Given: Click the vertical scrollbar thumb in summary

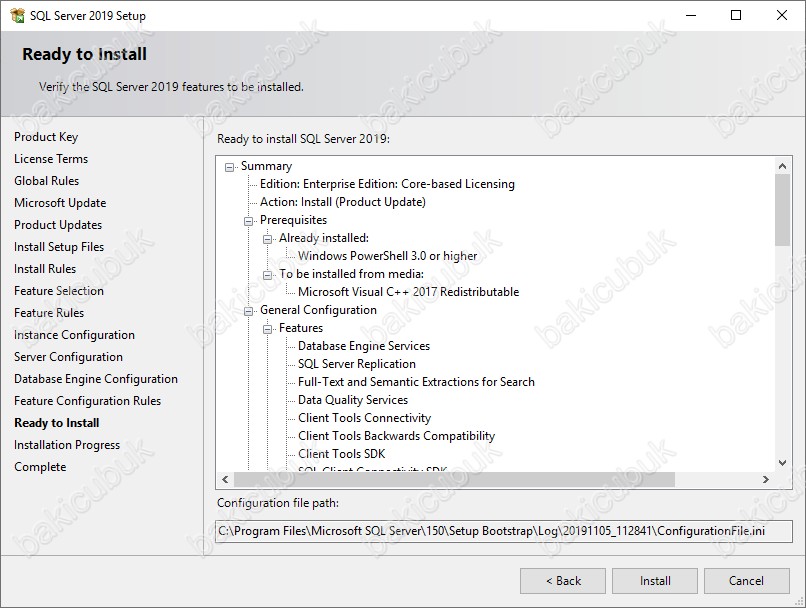Looking at the screenshot, I should pyautogui.click(x=782, y=210).
